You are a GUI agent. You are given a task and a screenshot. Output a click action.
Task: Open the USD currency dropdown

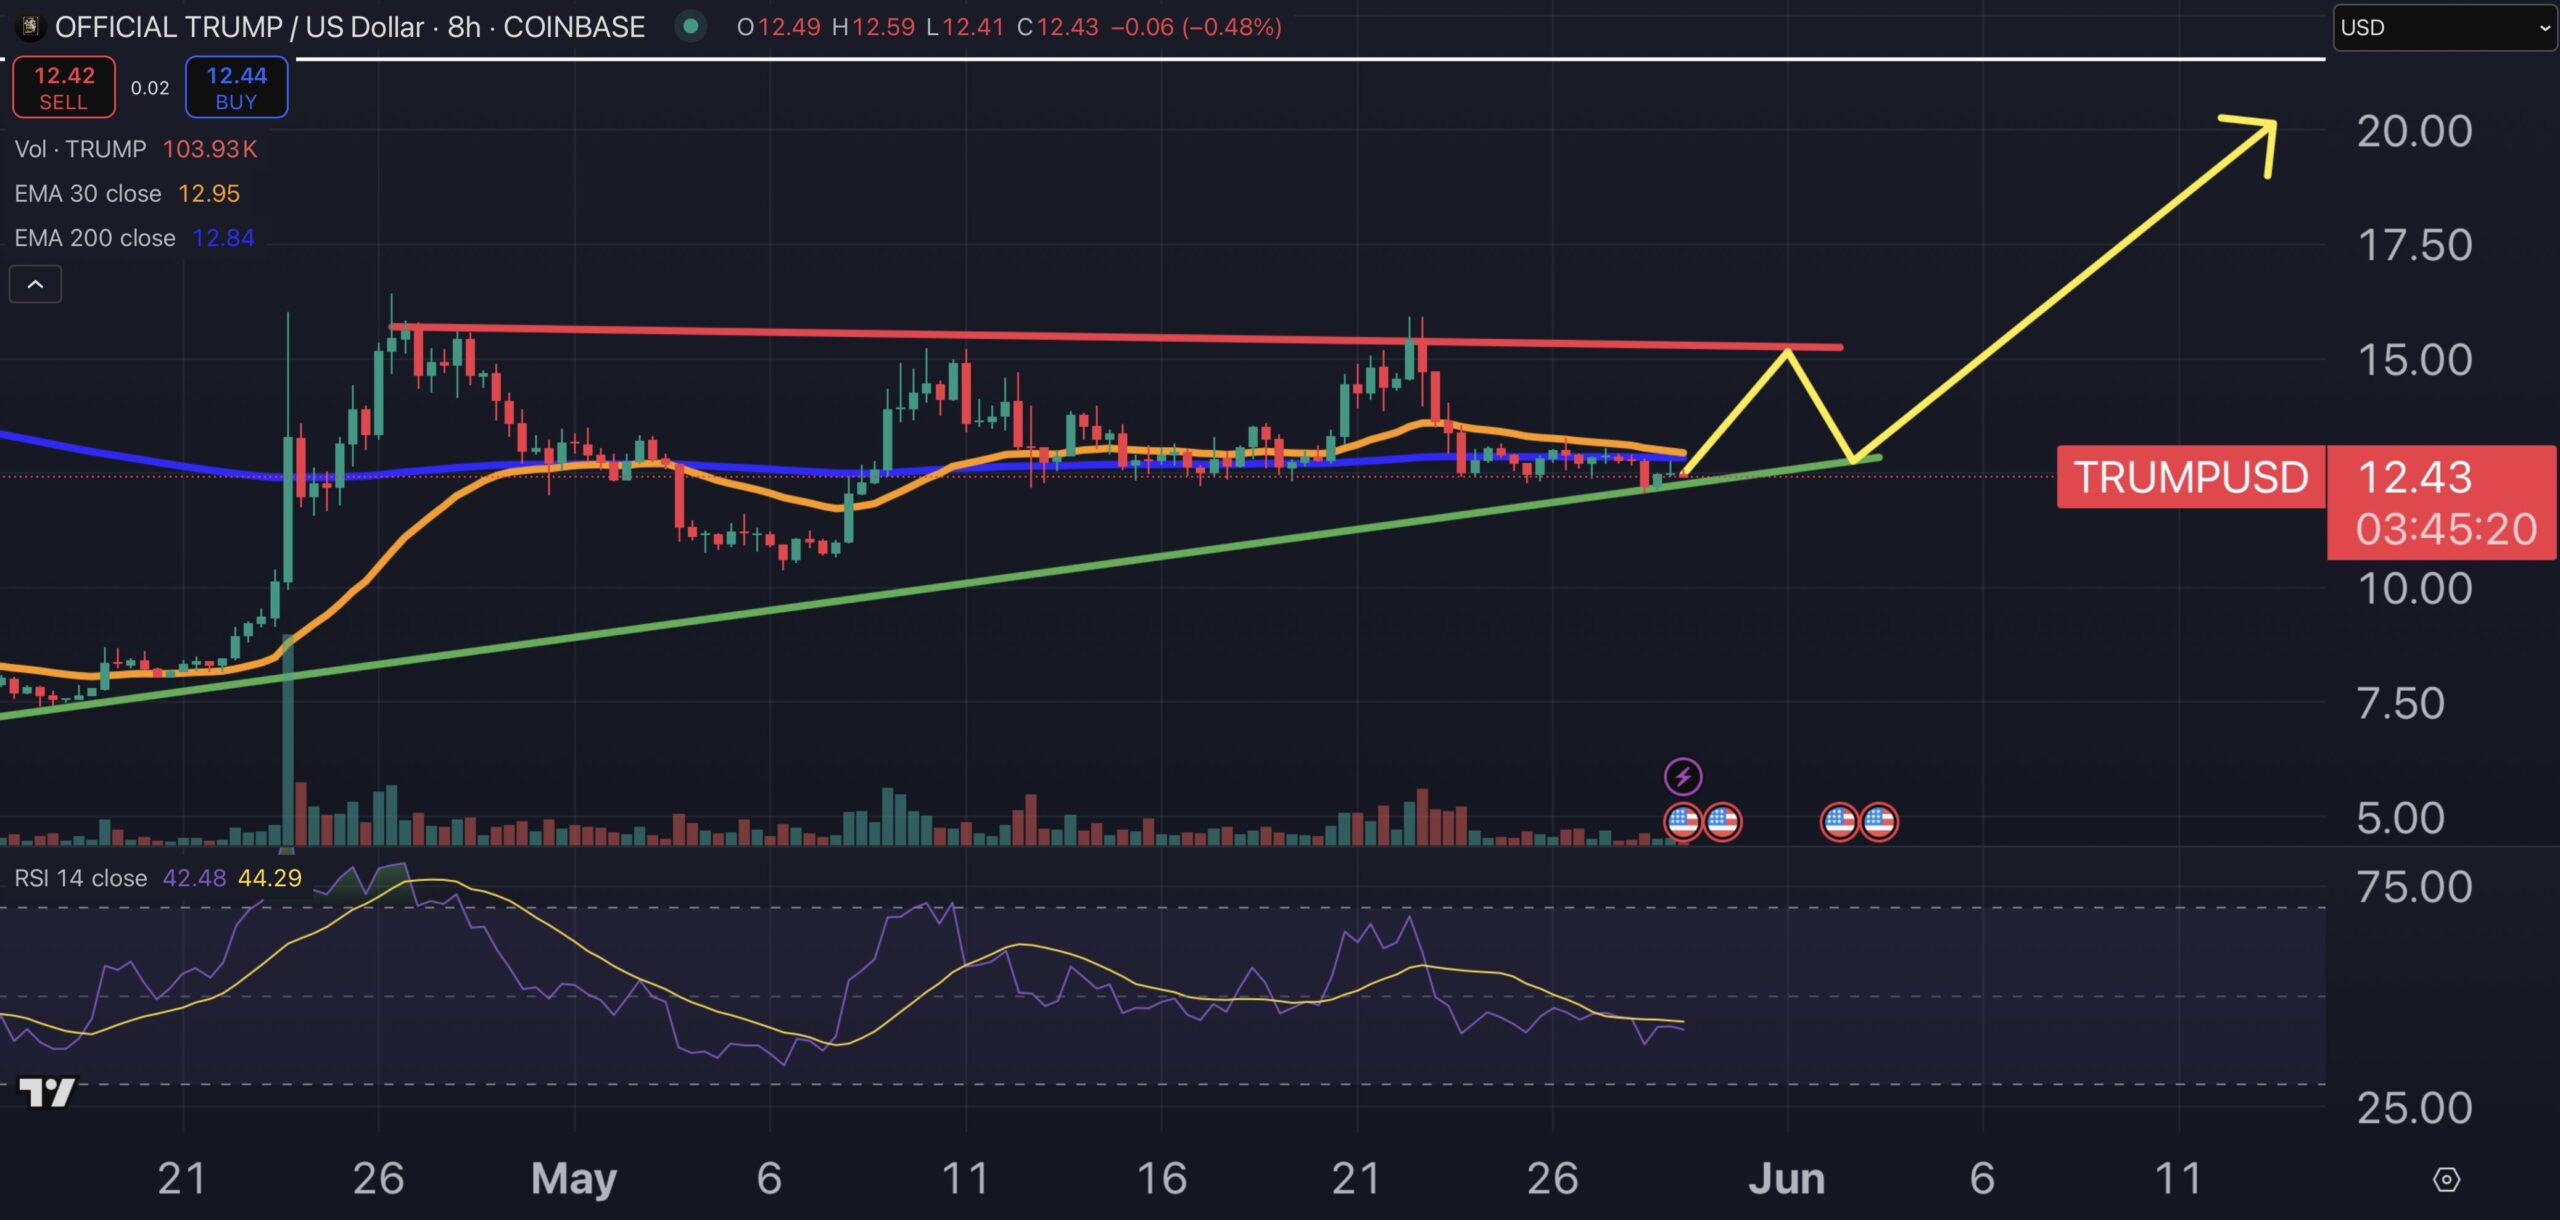tap(2445, 28)
